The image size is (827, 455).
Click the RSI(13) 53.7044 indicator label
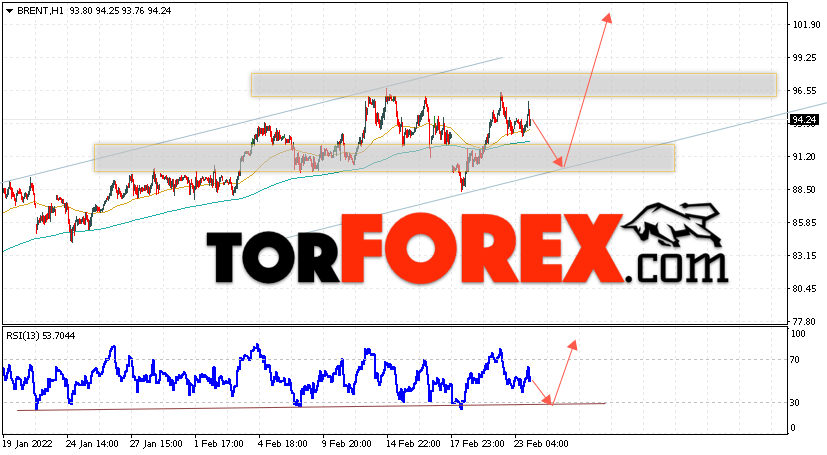coord(41,336)
